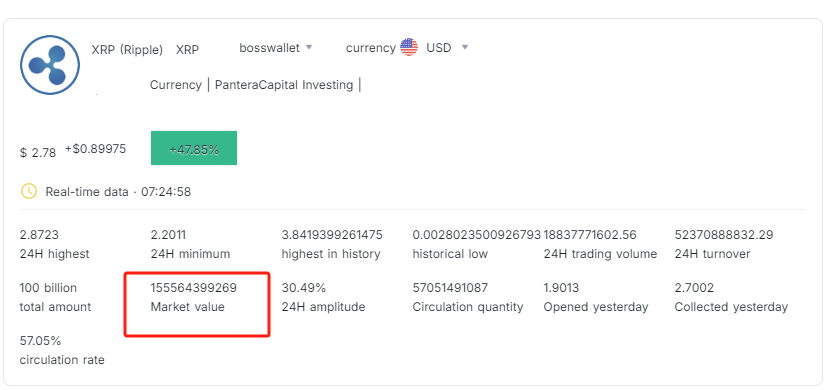Click the yellow clock real-time data icon
The width and height of the screenshot is (830, 390).
[29, 191]
